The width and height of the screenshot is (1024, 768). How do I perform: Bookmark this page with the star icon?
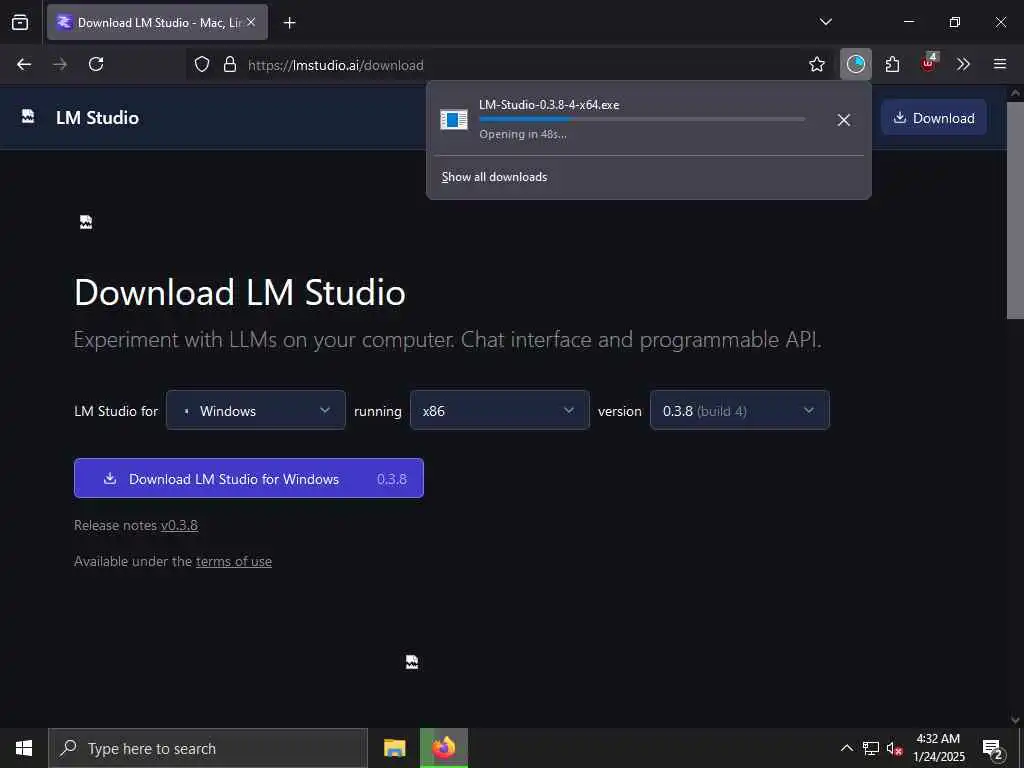[816, 64]
